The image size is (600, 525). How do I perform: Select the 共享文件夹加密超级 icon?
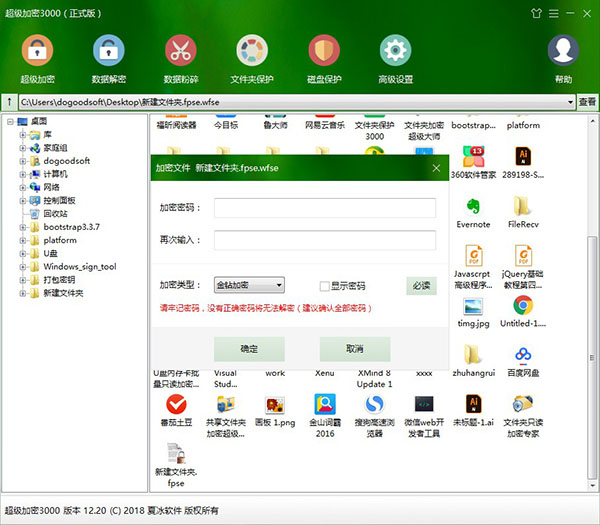[x=226, y=416]
